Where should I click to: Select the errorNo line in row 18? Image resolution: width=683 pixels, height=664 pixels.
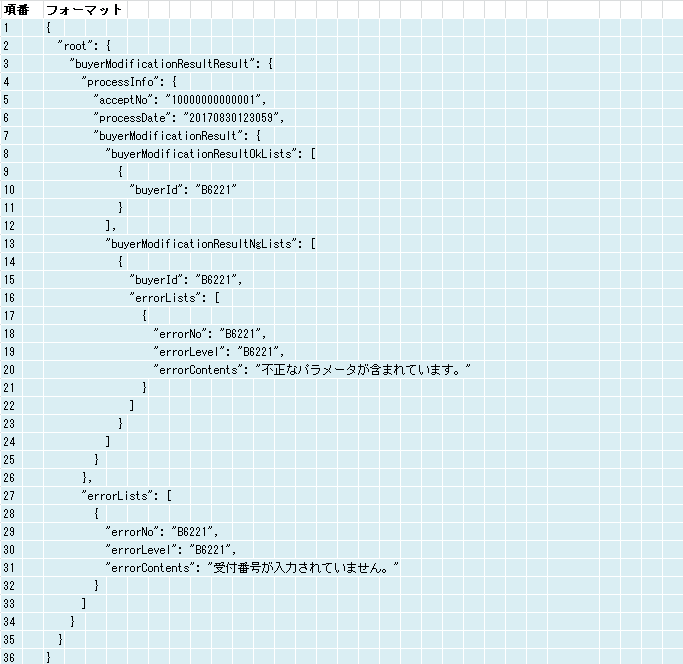click(x=210, y=334)
